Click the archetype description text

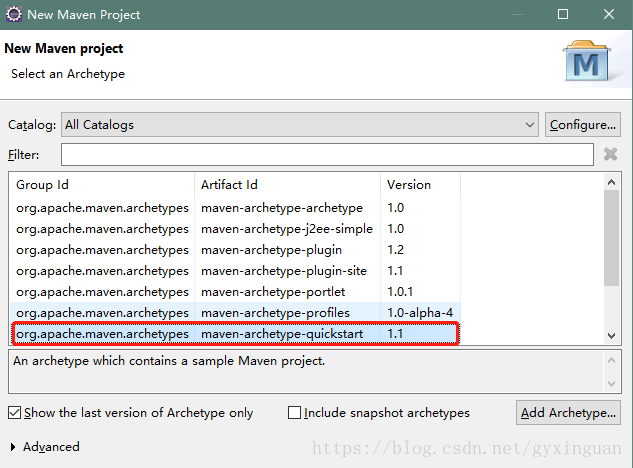point(169,361)
